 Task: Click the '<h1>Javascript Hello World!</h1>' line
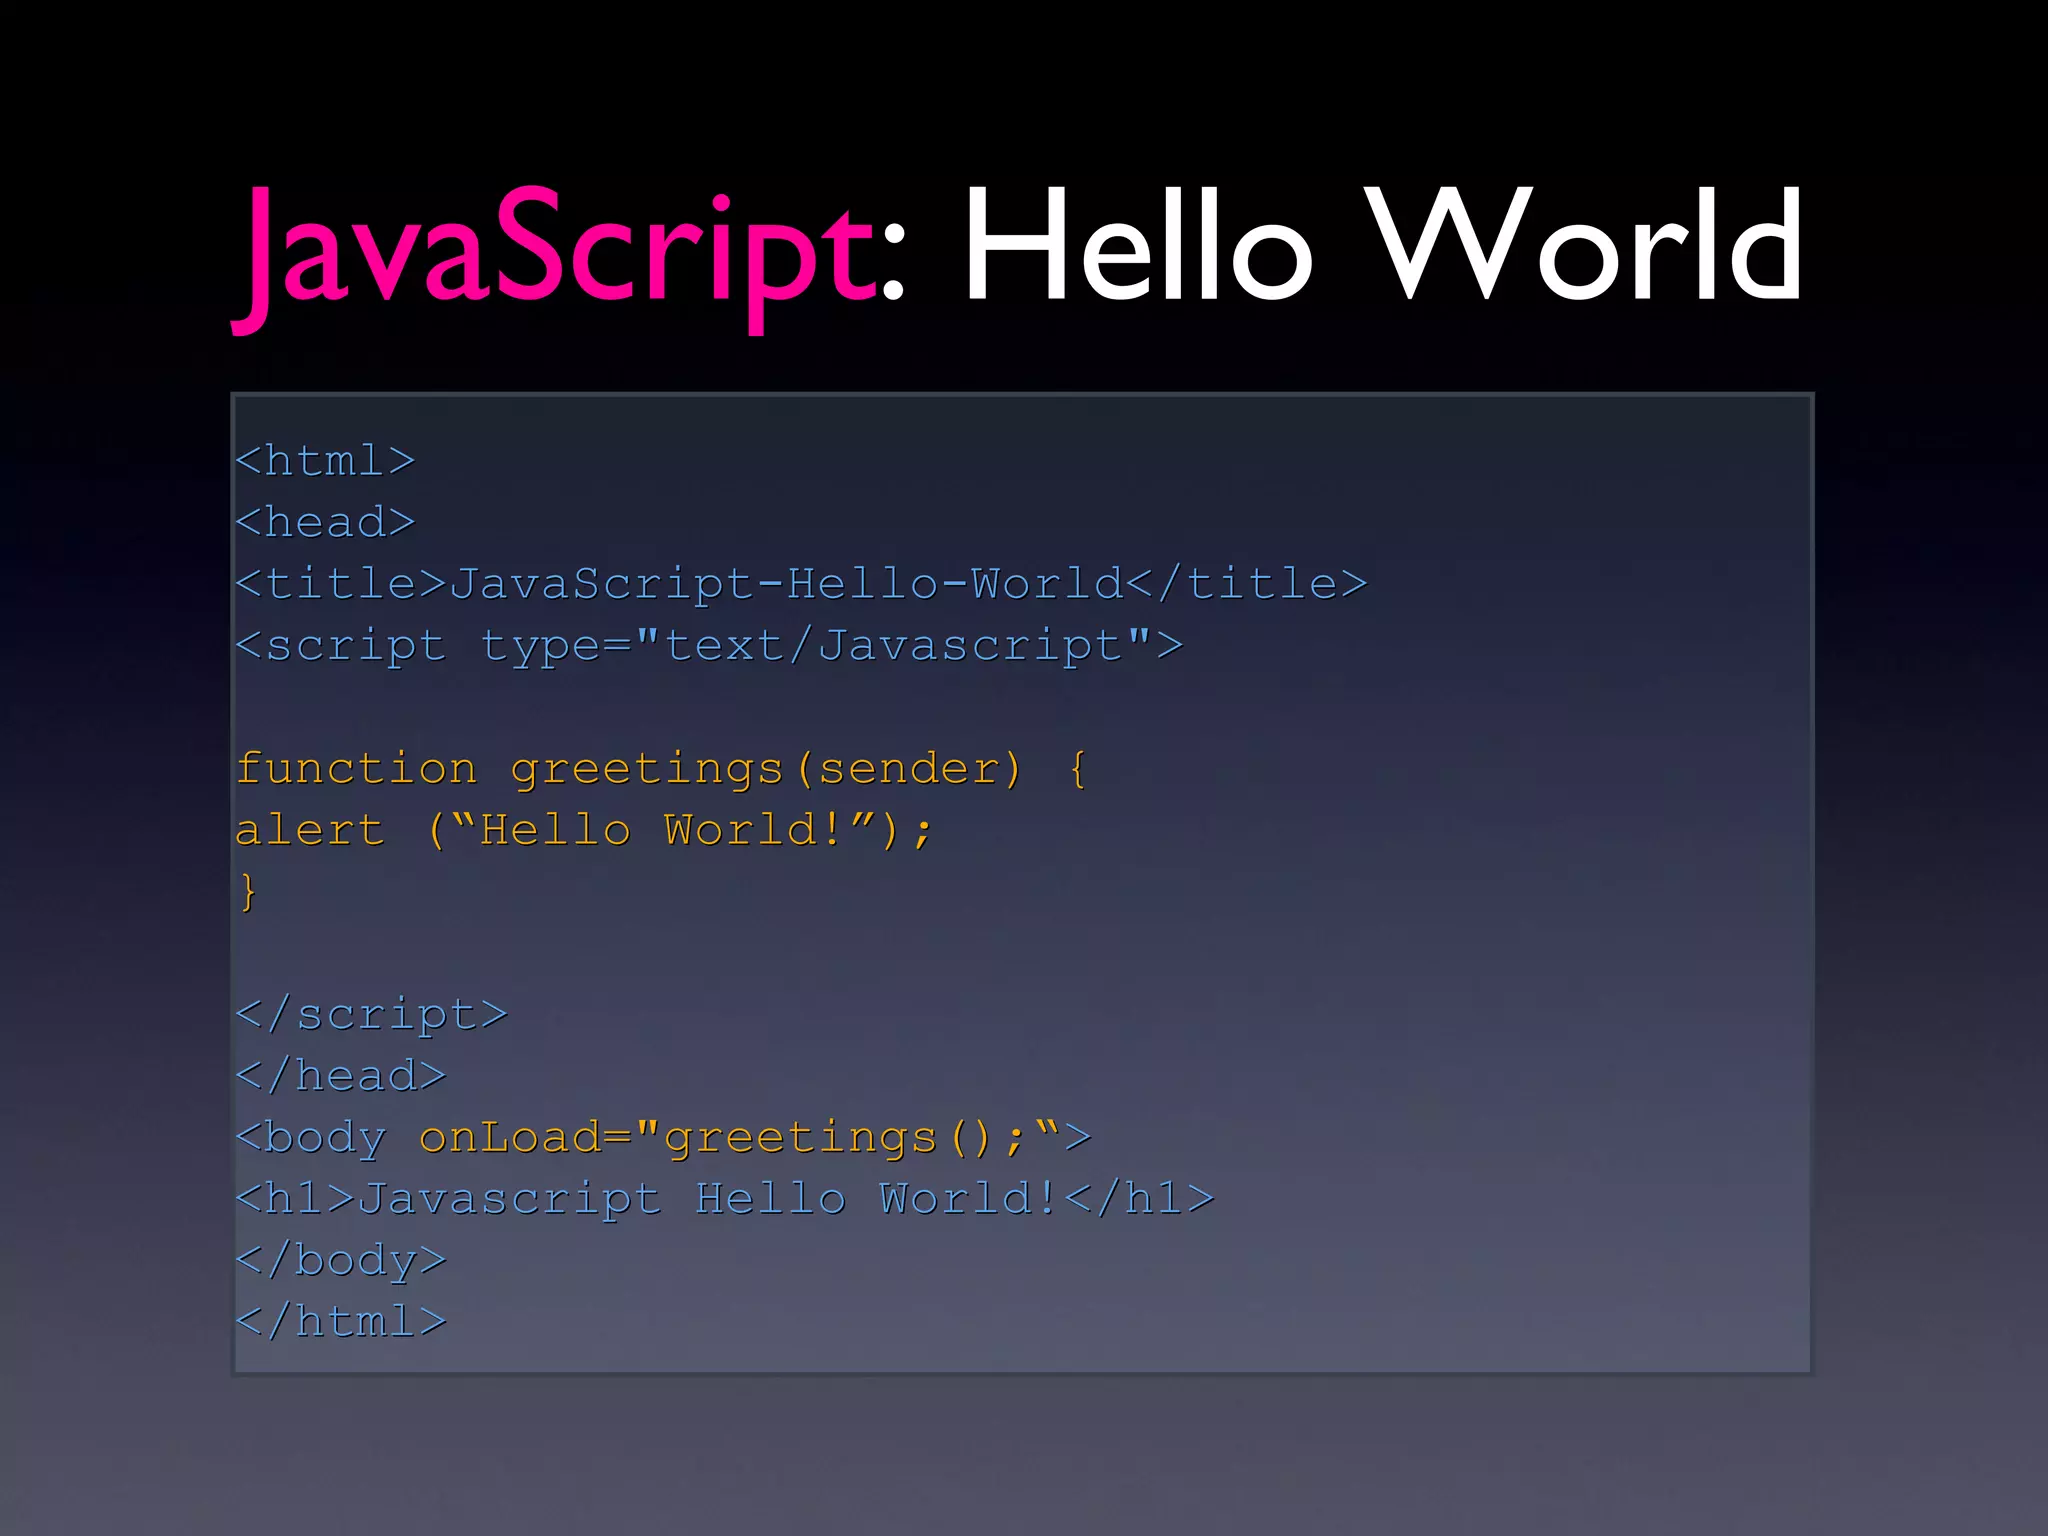[725, 1200]
